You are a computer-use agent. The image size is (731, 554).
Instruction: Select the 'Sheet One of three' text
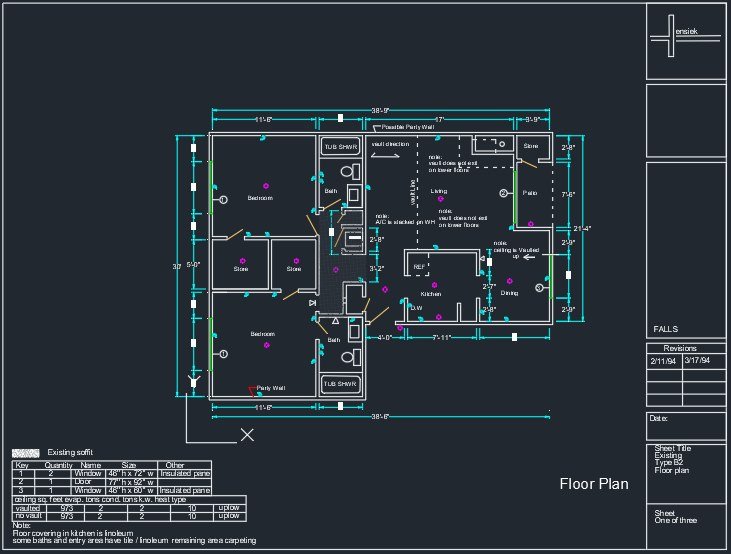pos(675,517)
